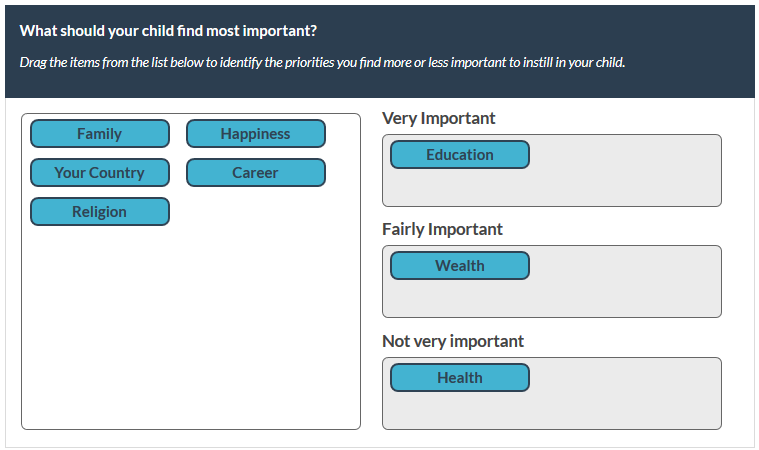Click the Very Important heading
The image size is (759, 450).
tap(439, 118)
